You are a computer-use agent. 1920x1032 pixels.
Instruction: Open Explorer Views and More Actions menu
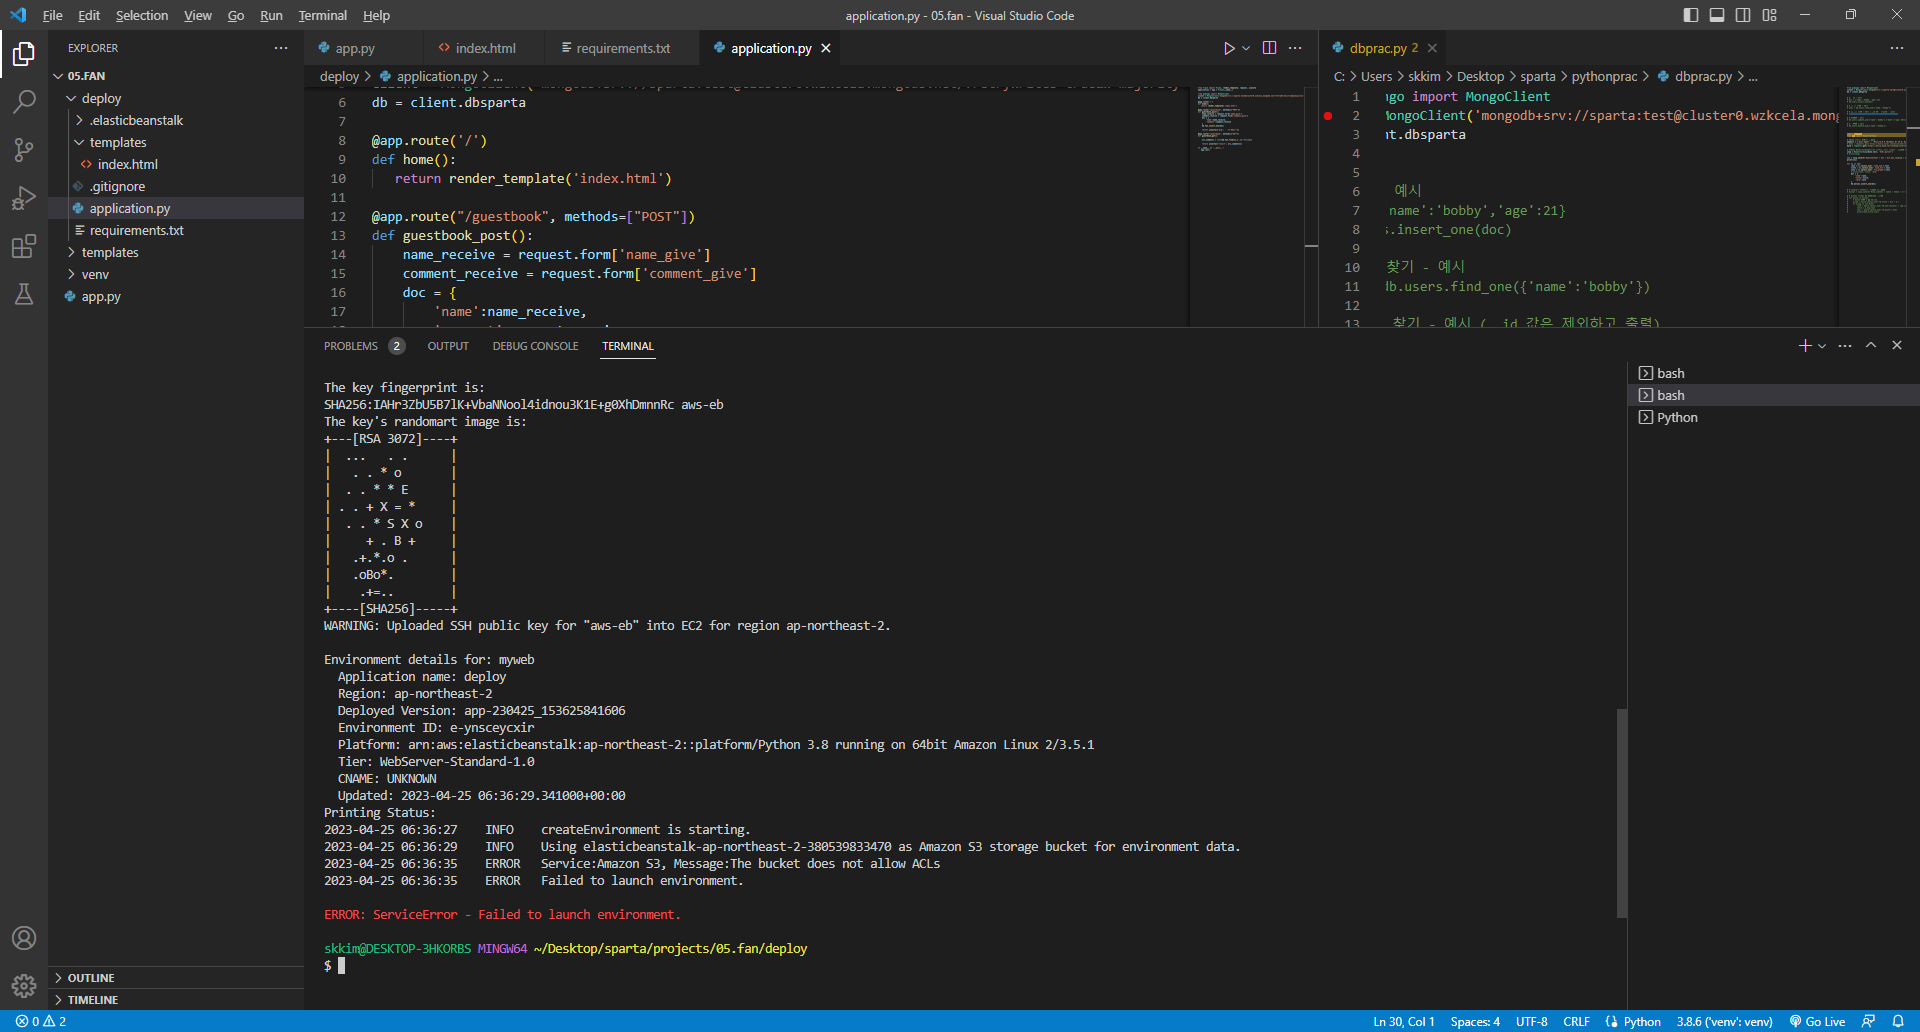coord(281,48)
